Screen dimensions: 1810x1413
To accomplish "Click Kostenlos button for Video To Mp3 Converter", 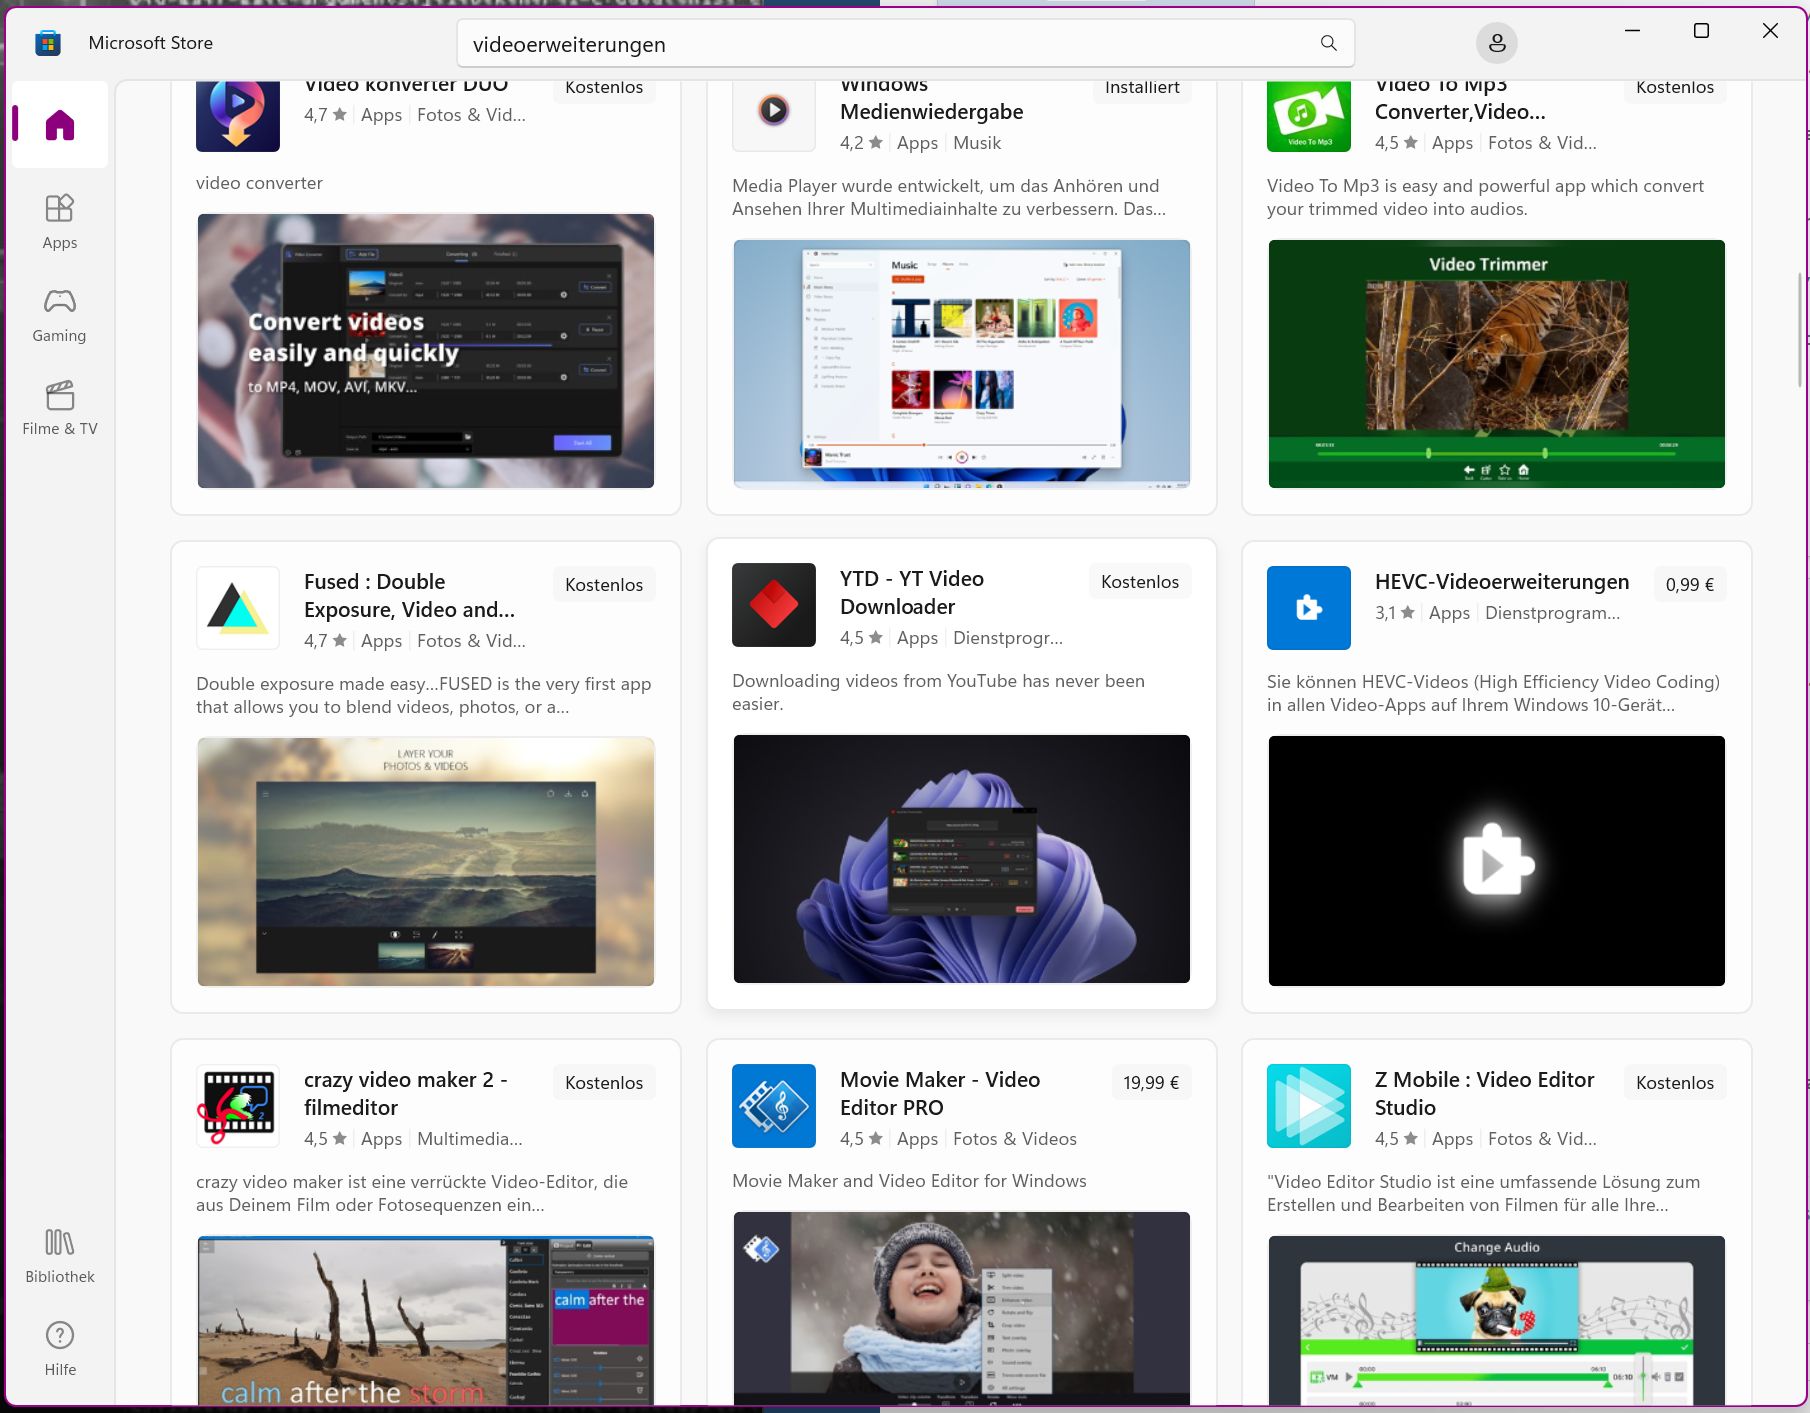I will pos(1675,88).
